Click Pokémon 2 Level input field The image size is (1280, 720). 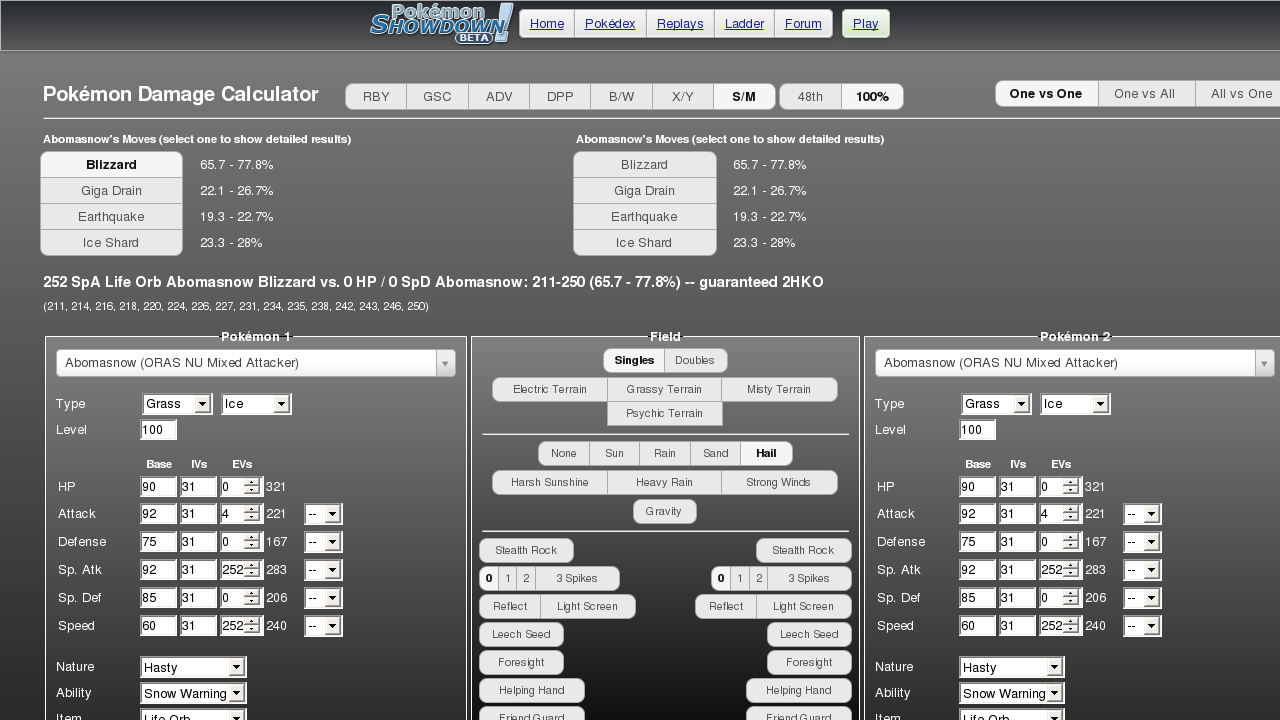click(x=978, y=430)
